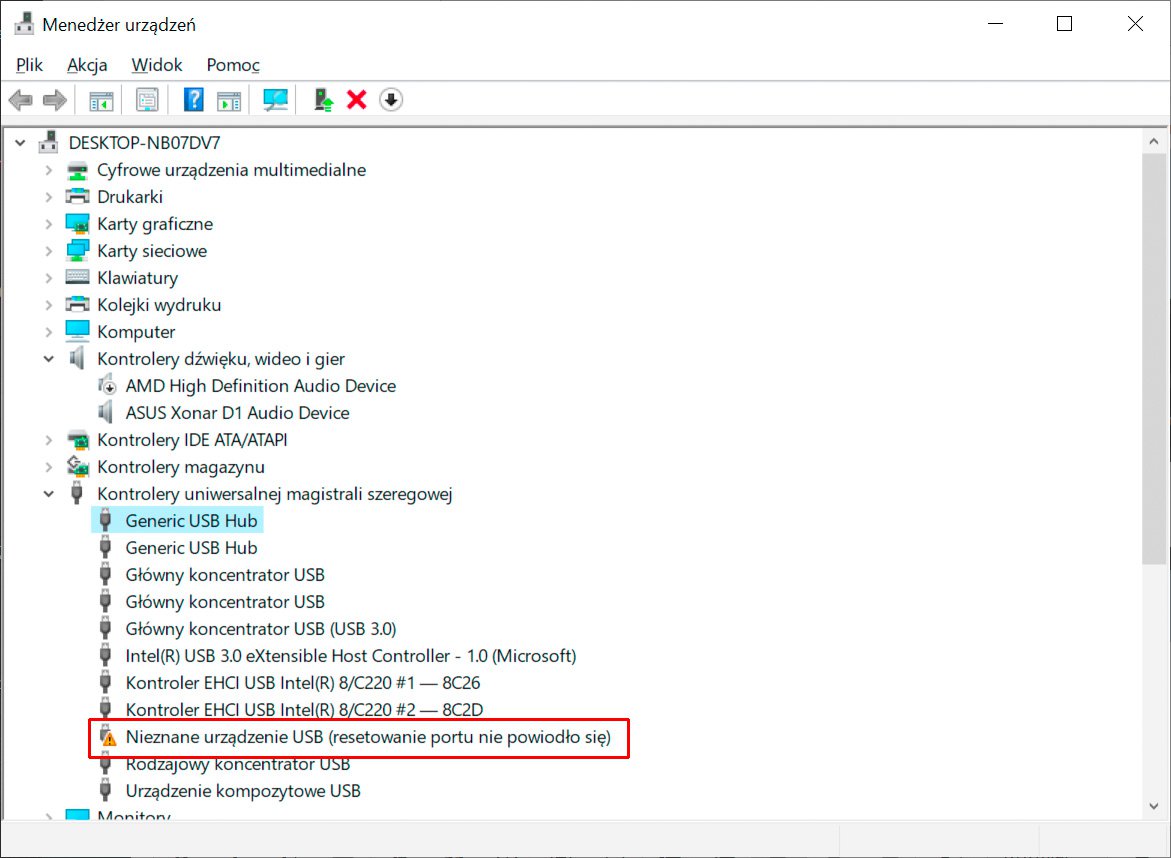This screenshot has width=1171, height=858.
Task: Expand the Karty sieciowe category
Action: 49,250
